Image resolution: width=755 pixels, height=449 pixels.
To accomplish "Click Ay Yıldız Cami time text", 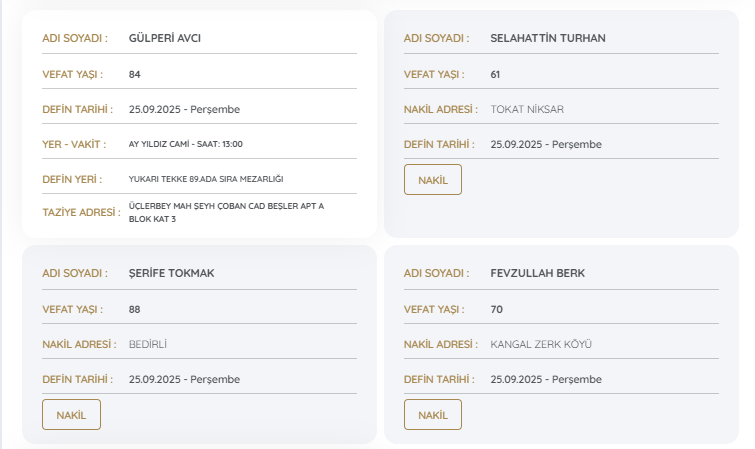I will pos(185,144).
